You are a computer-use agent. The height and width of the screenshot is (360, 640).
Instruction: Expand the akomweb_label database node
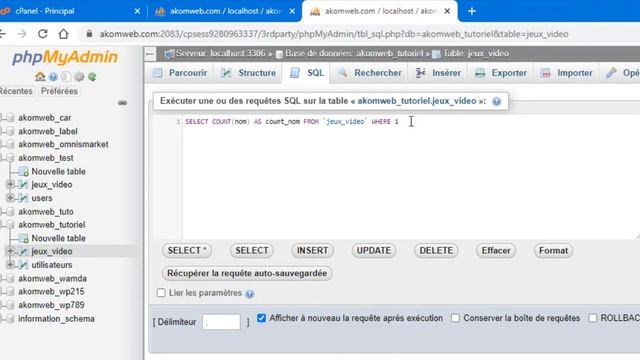coord(2,131)
